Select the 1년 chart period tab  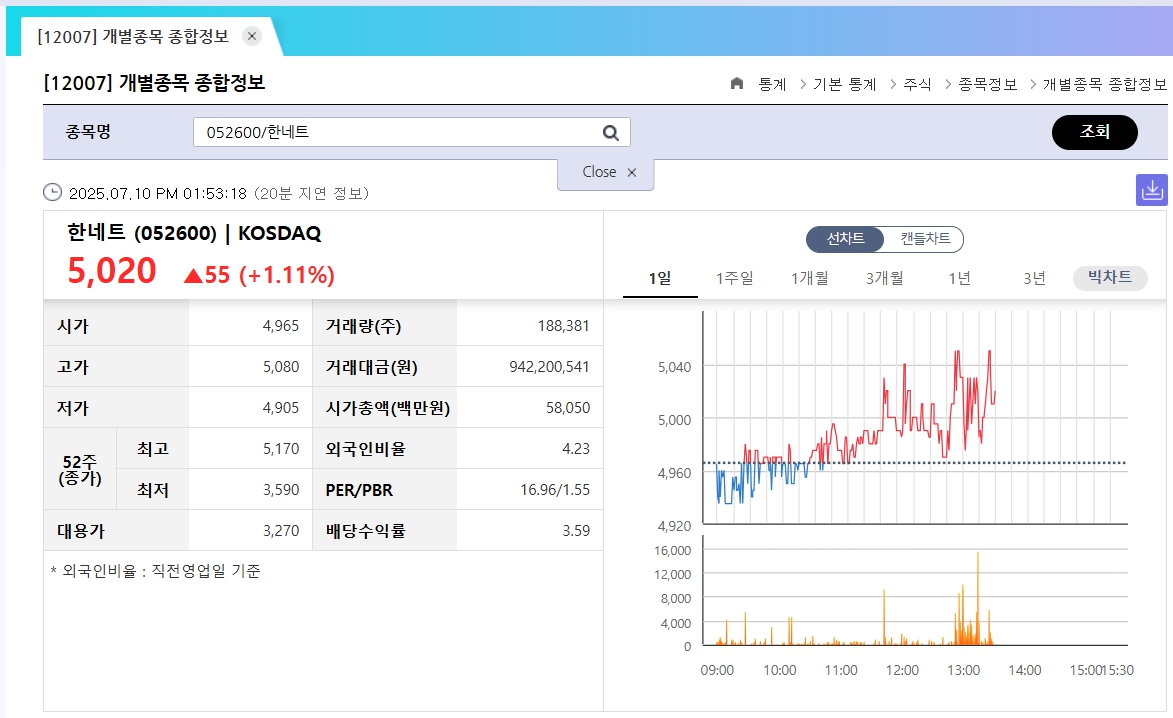pyautogui.click(x=959, y=279)
